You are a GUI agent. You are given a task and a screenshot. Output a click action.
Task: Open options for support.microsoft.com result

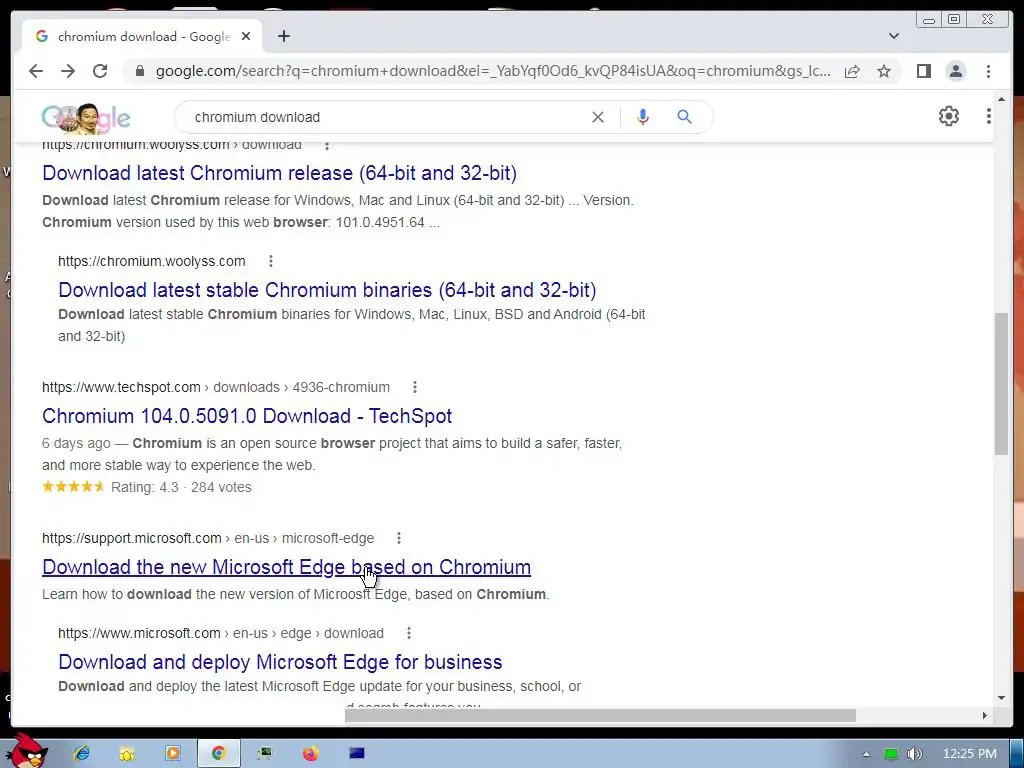point(399,538)
